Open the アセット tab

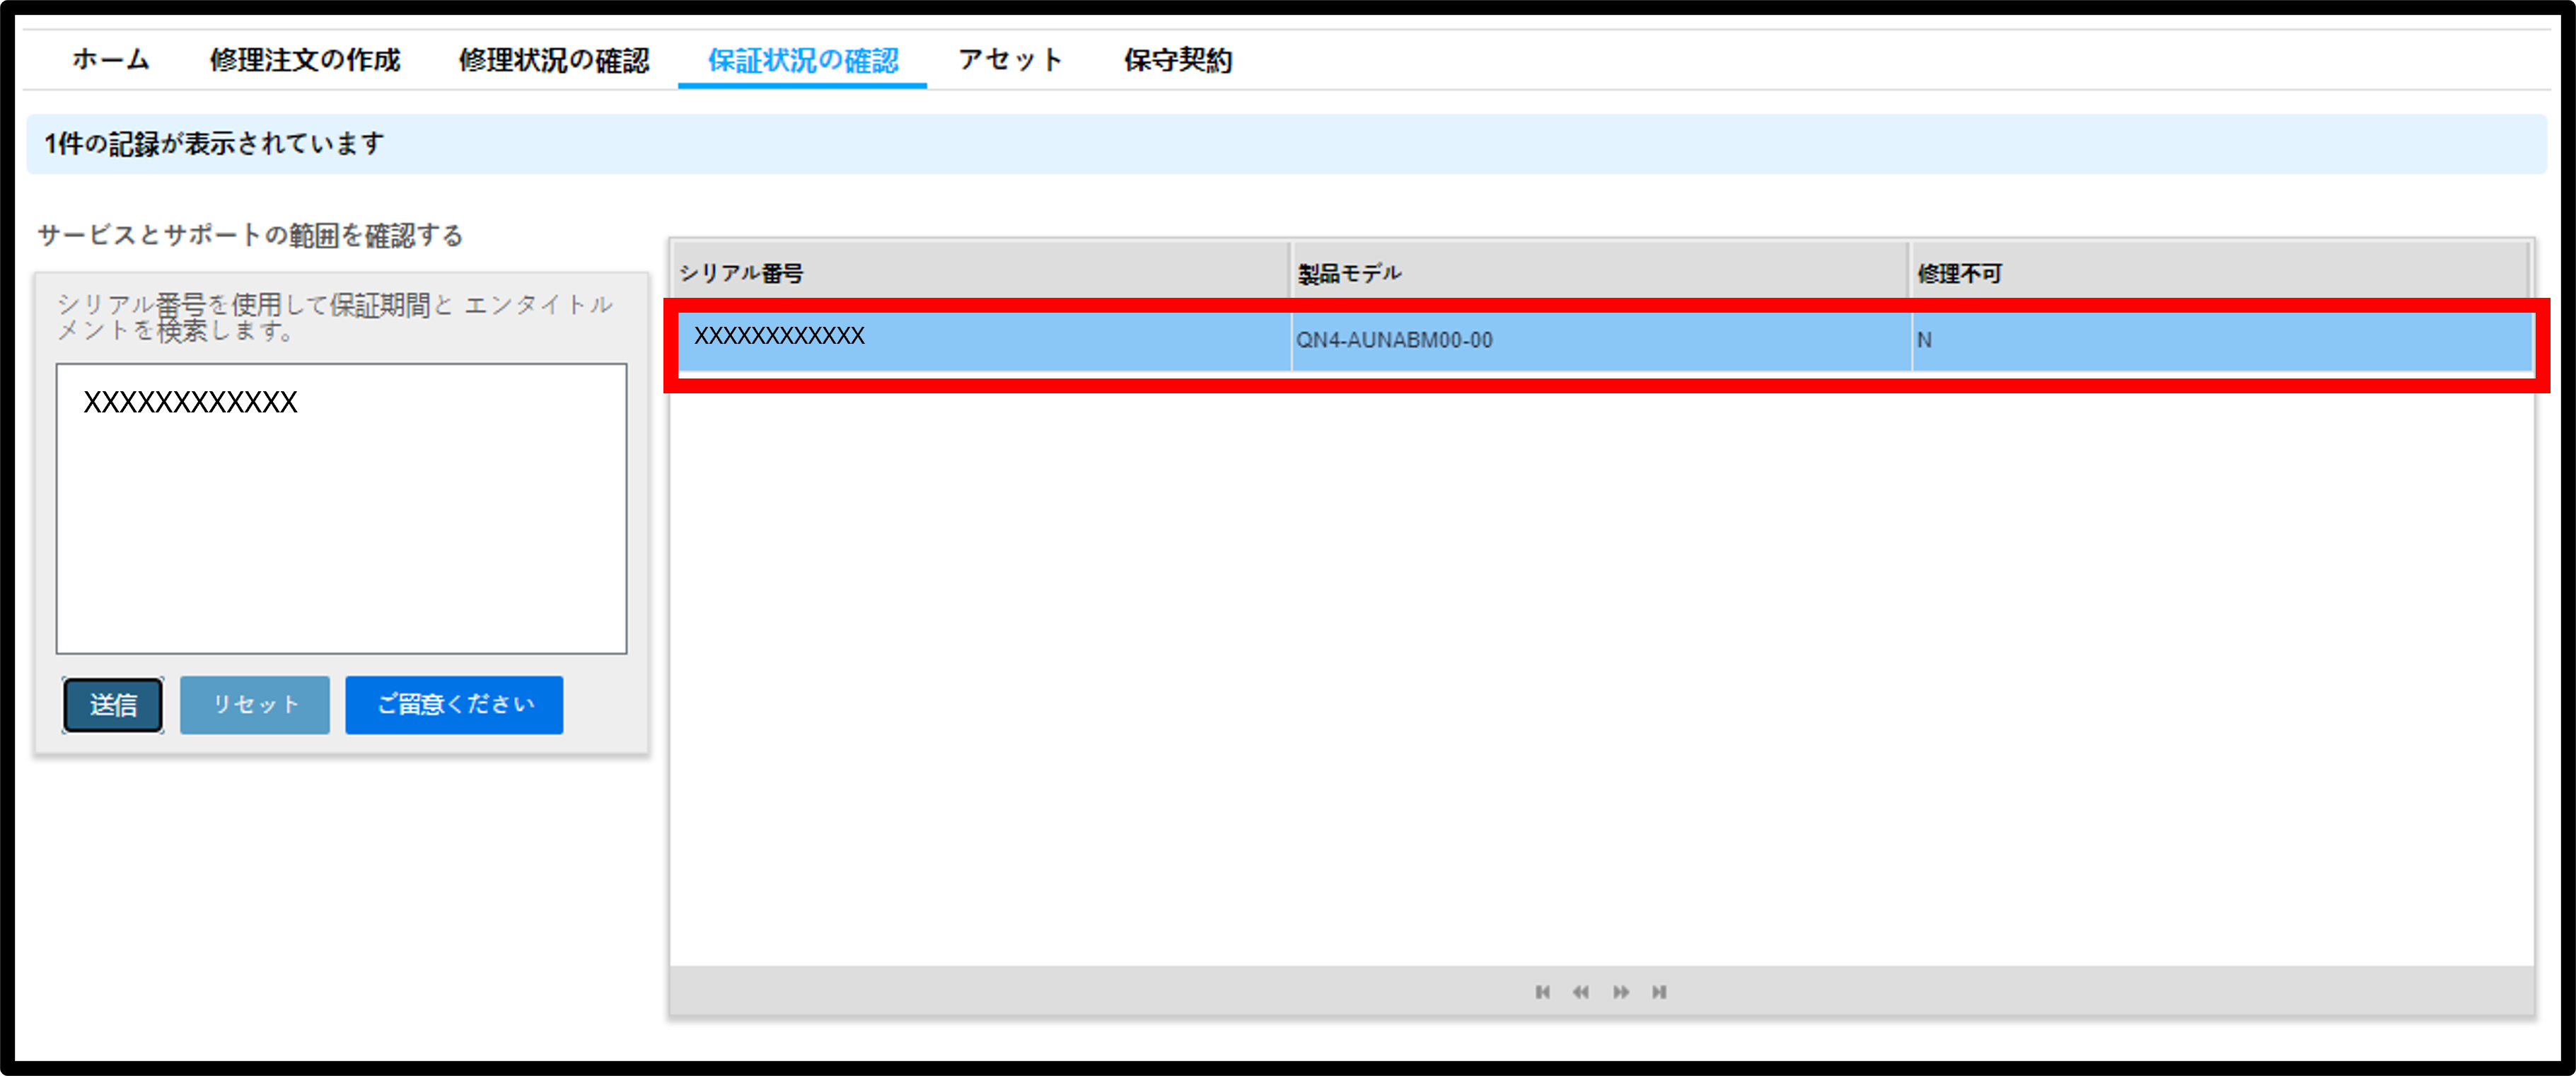coord(1011,60)
